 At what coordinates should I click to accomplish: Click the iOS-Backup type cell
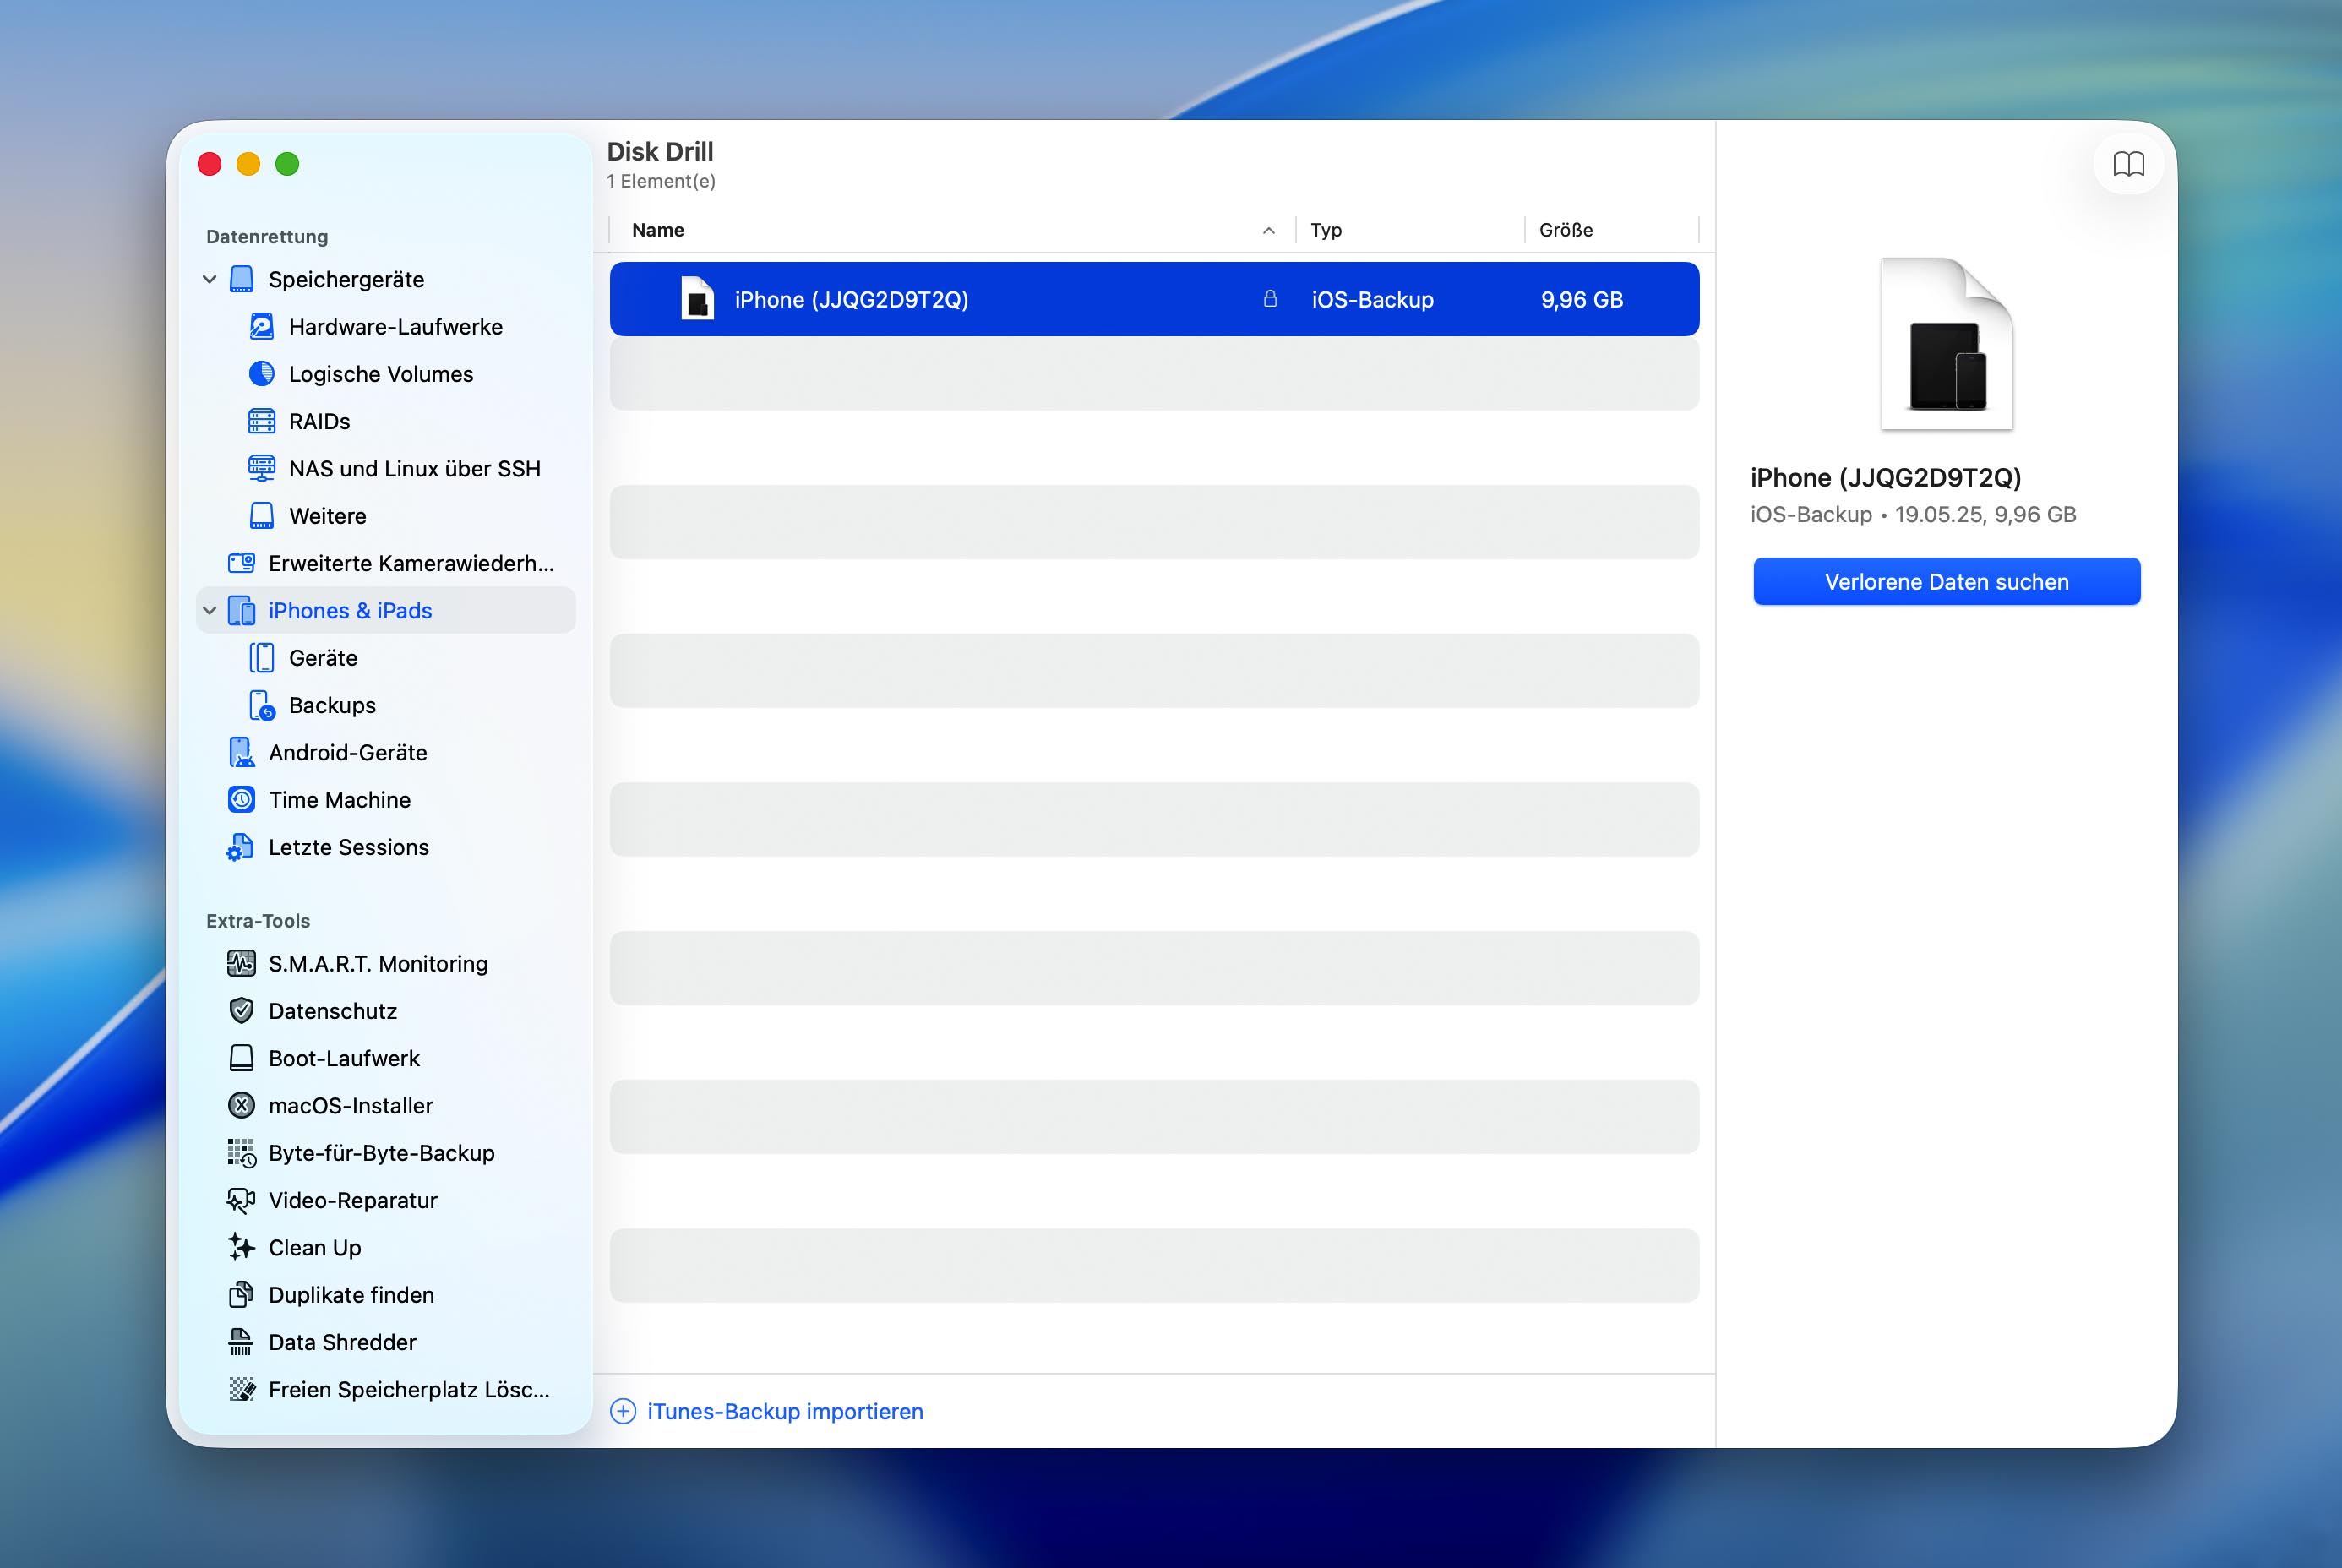pos(1372,299)
